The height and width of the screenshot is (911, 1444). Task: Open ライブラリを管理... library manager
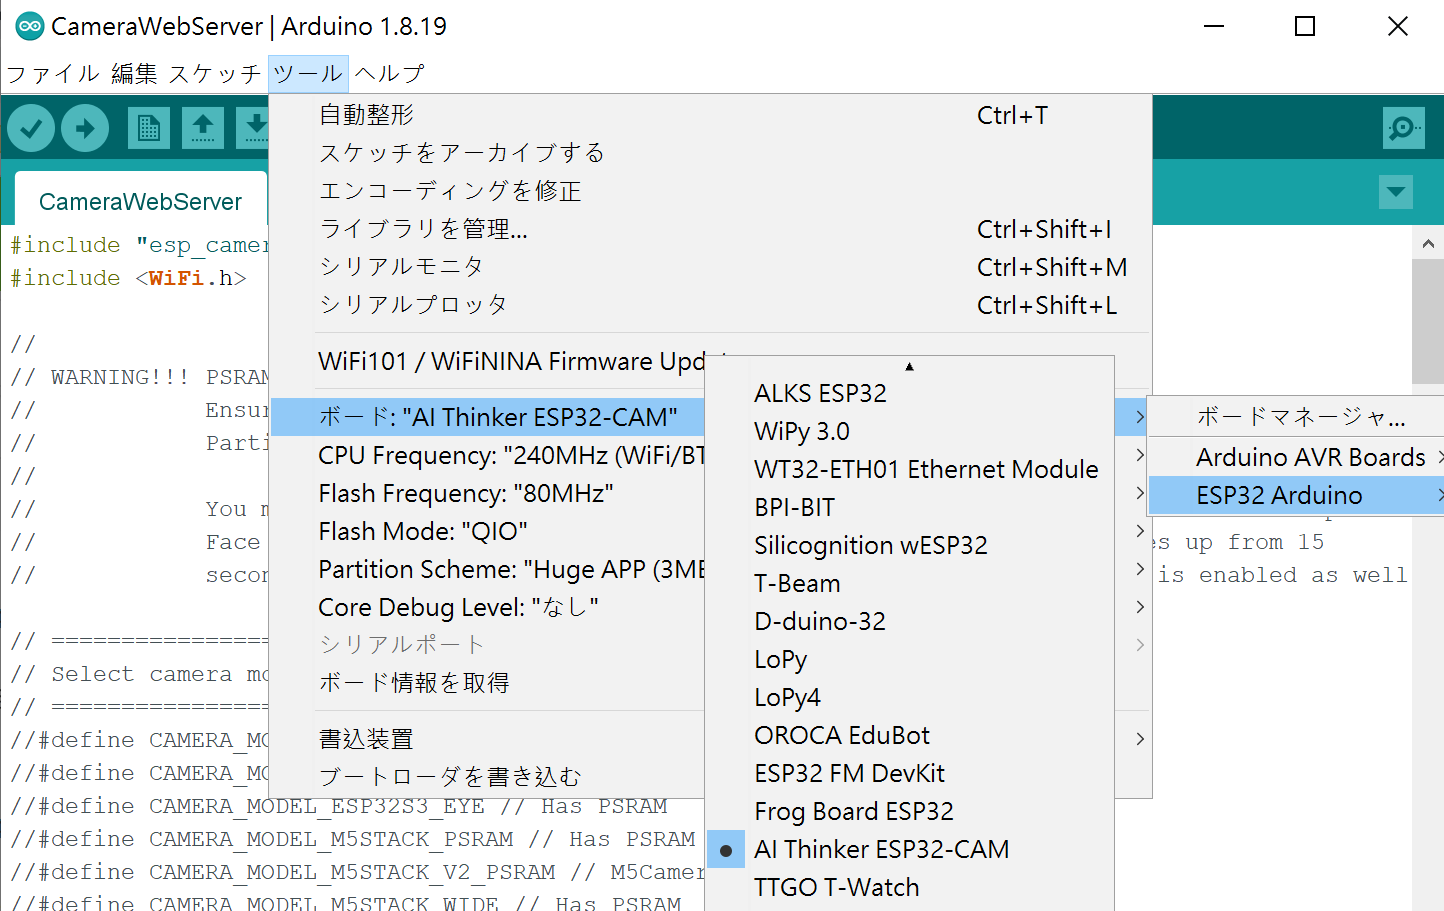(710, 229)
